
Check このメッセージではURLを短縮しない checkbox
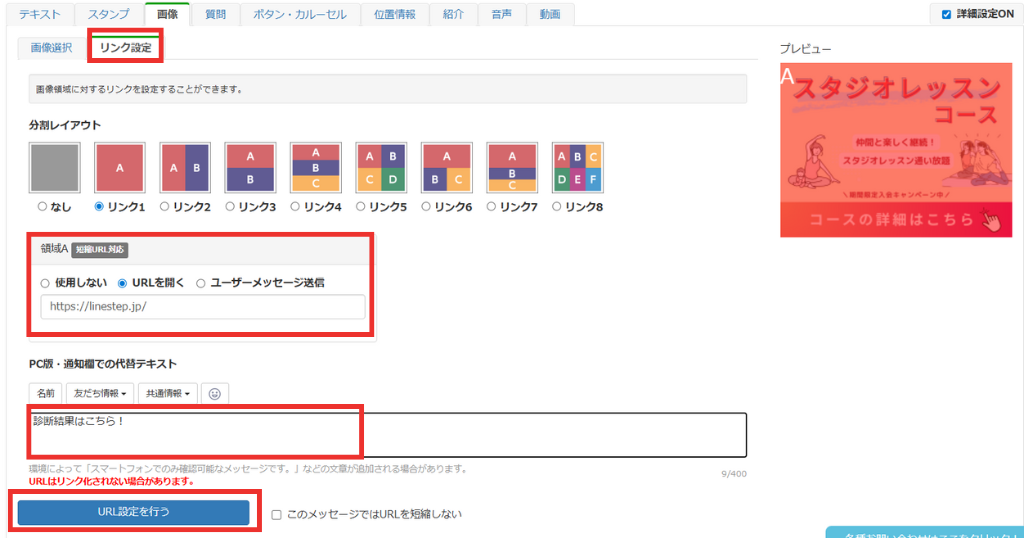277,514
